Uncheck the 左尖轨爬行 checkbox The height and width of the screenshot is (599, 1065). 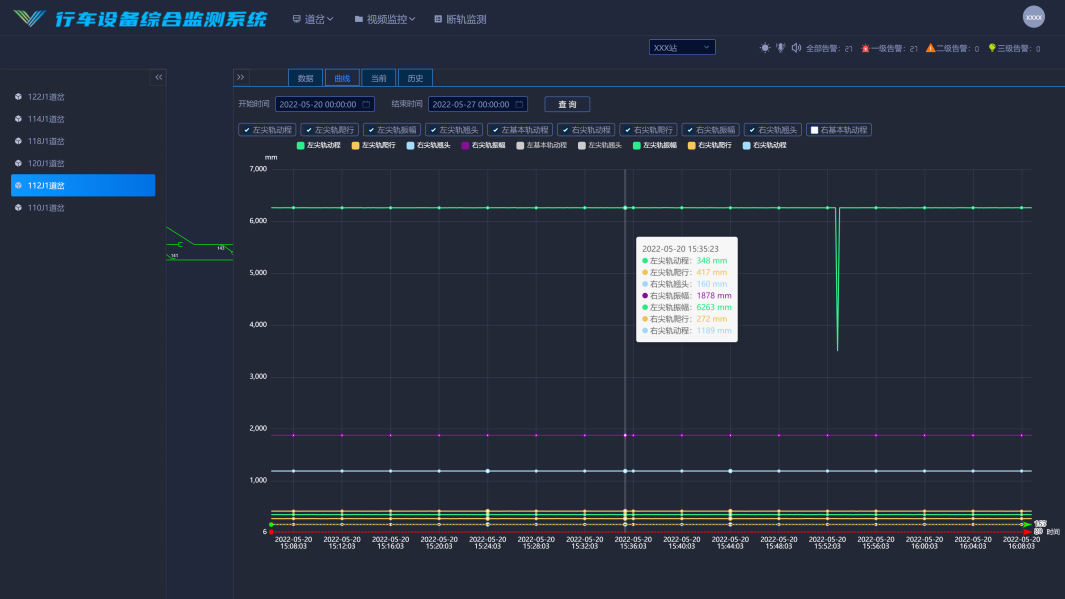(308, 130)
